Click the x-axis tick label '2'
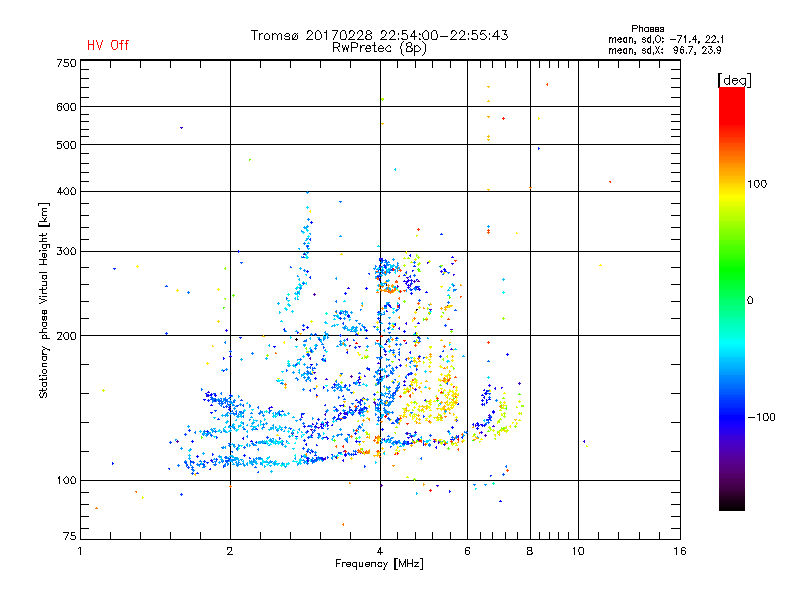The width and height of the screenshot is (800, 600). tap(230, 551)
